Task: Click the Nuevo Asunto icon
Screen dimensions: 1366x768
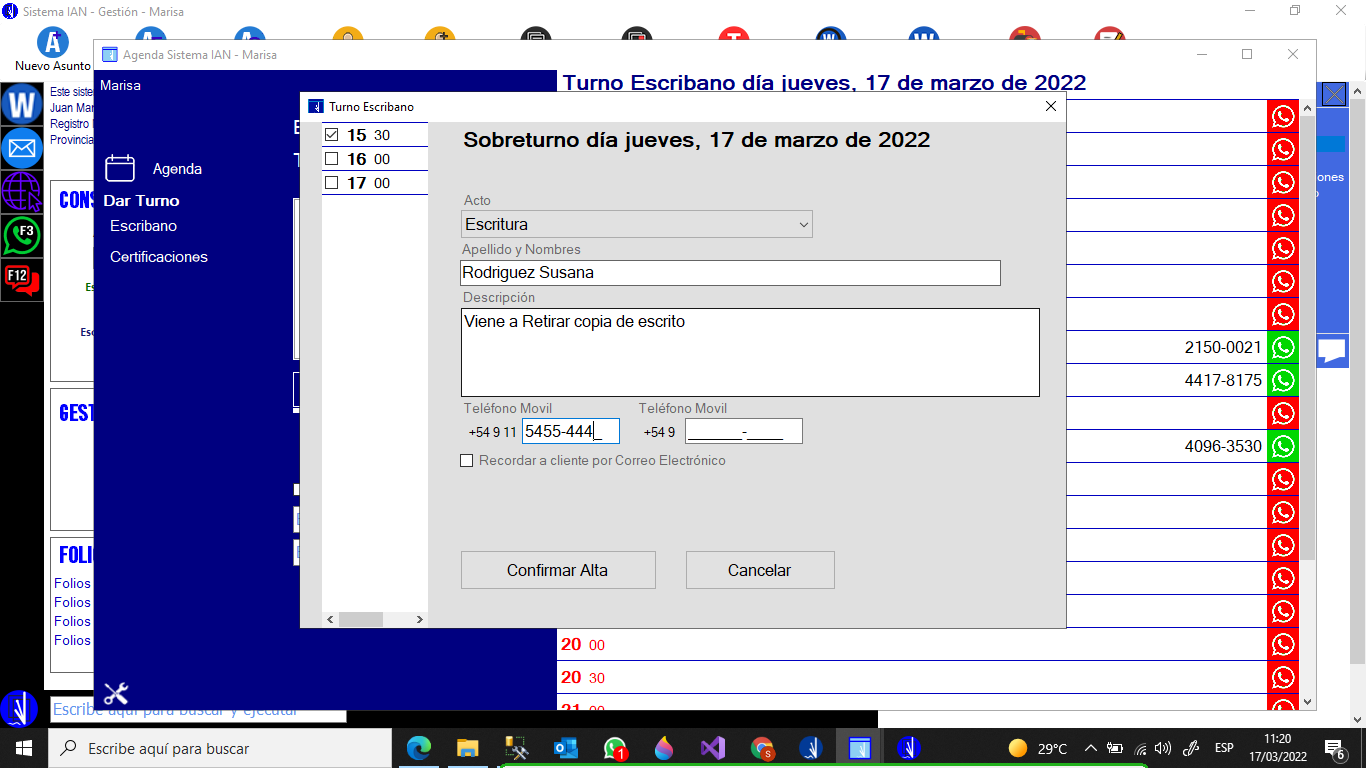Action: click(x=53, y=44)
